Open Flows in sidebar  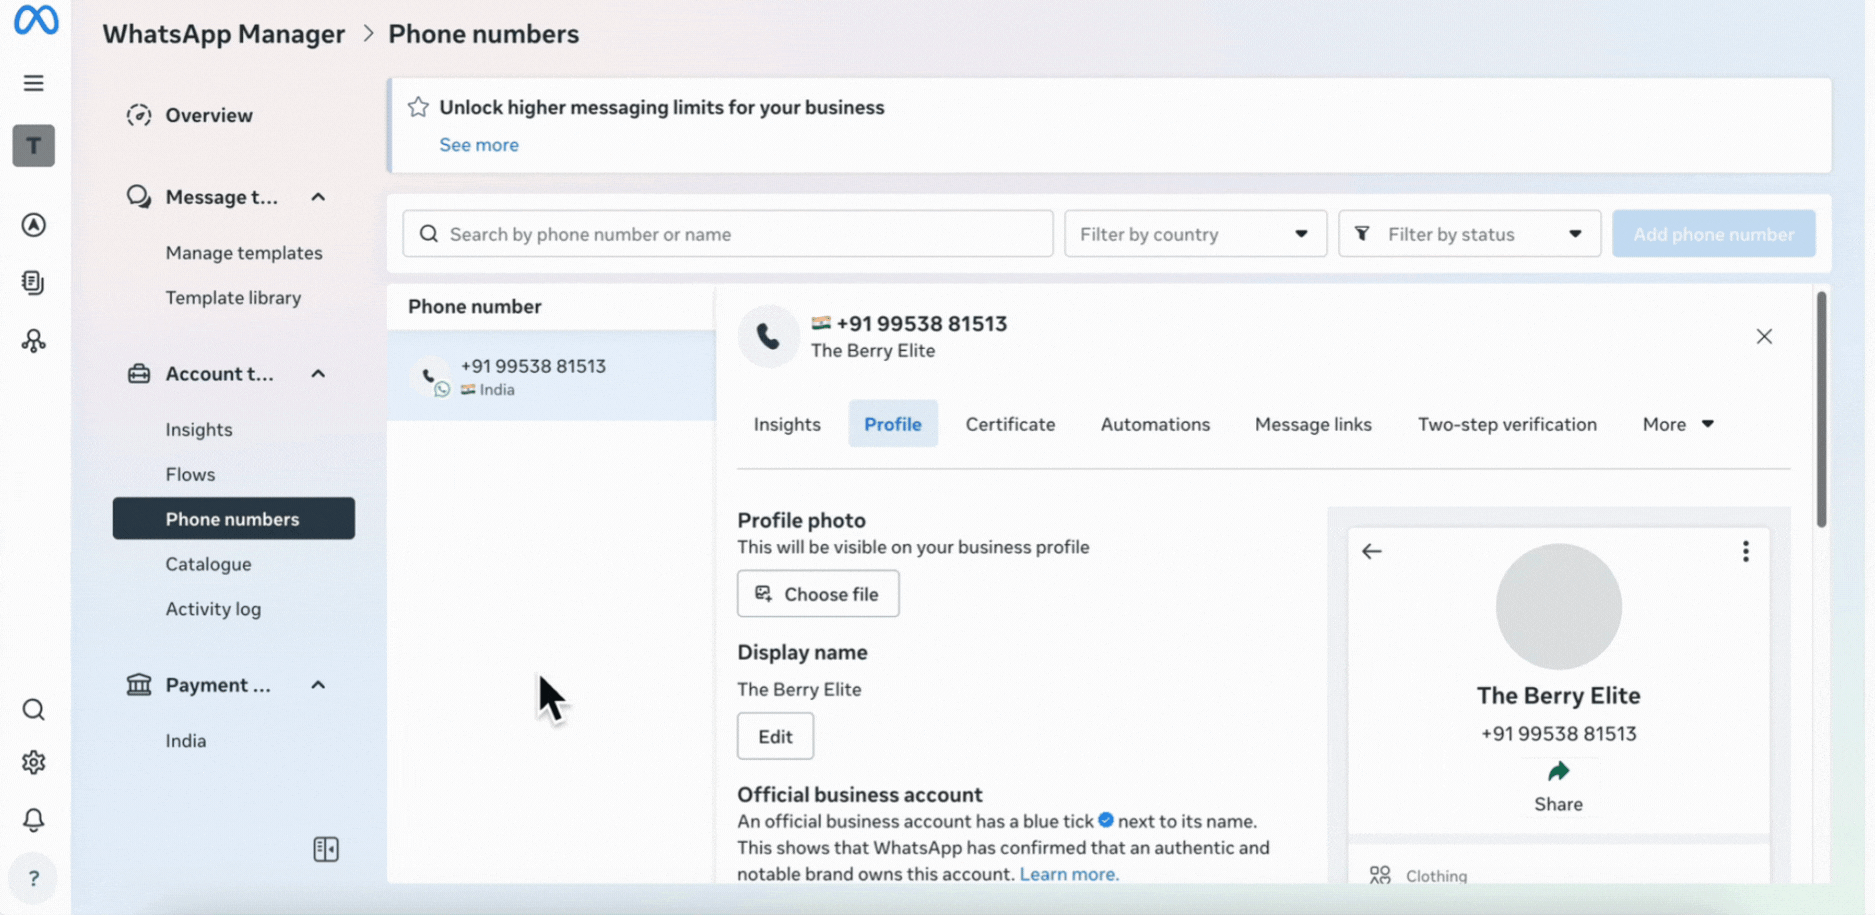click(x=190, y=474)
